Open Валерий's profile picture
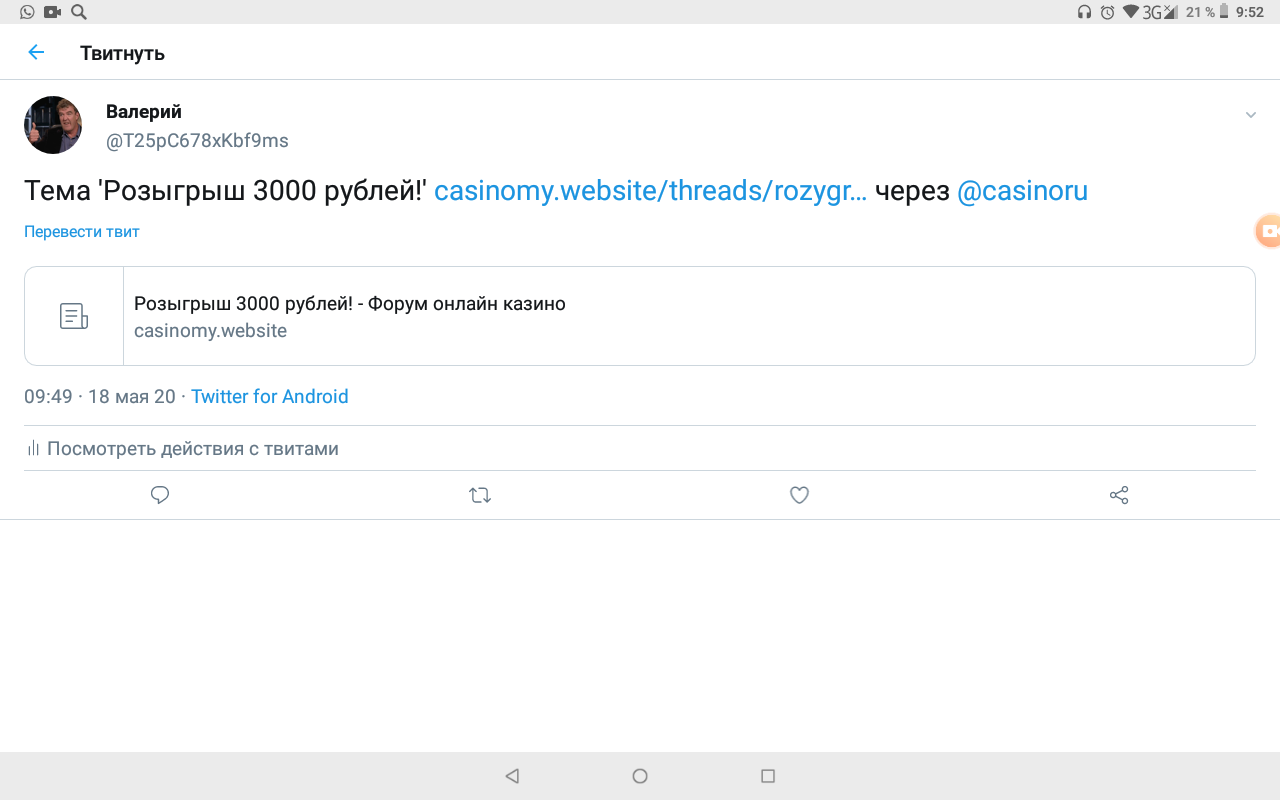 [x=53, y=125]
